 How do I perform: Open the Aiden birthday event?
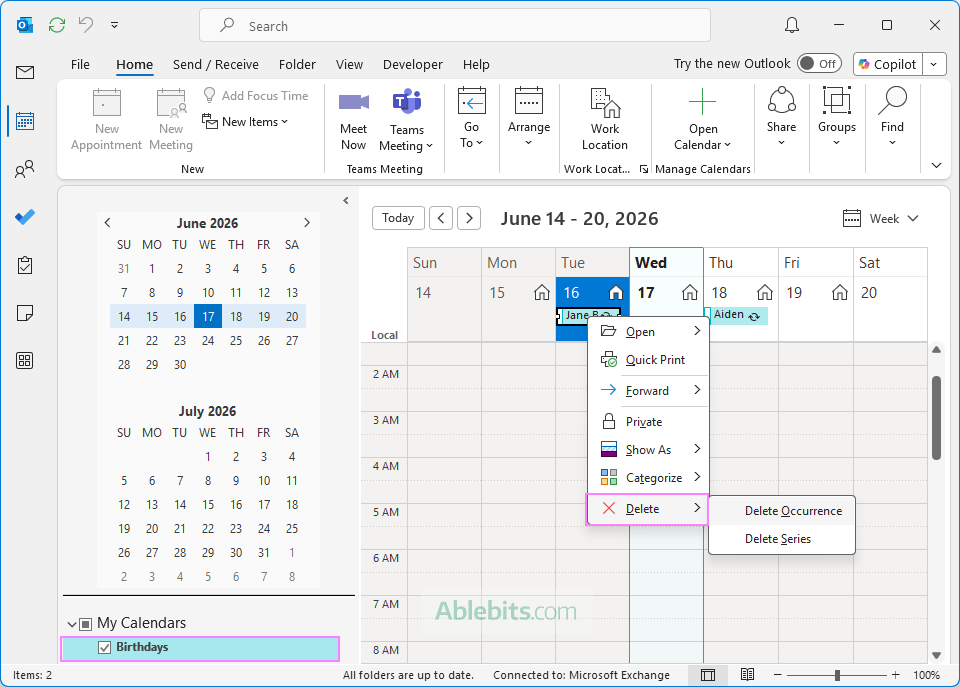tap(737, 315)
